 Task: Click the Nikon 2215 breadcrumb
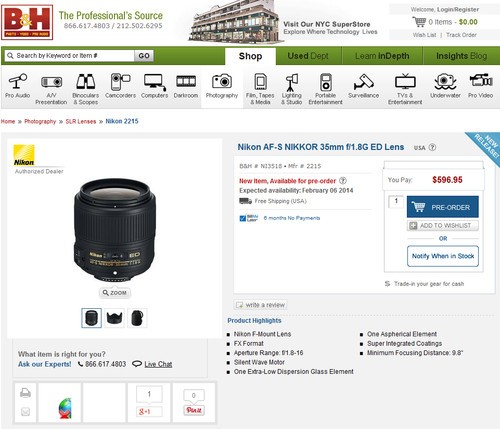122,121
